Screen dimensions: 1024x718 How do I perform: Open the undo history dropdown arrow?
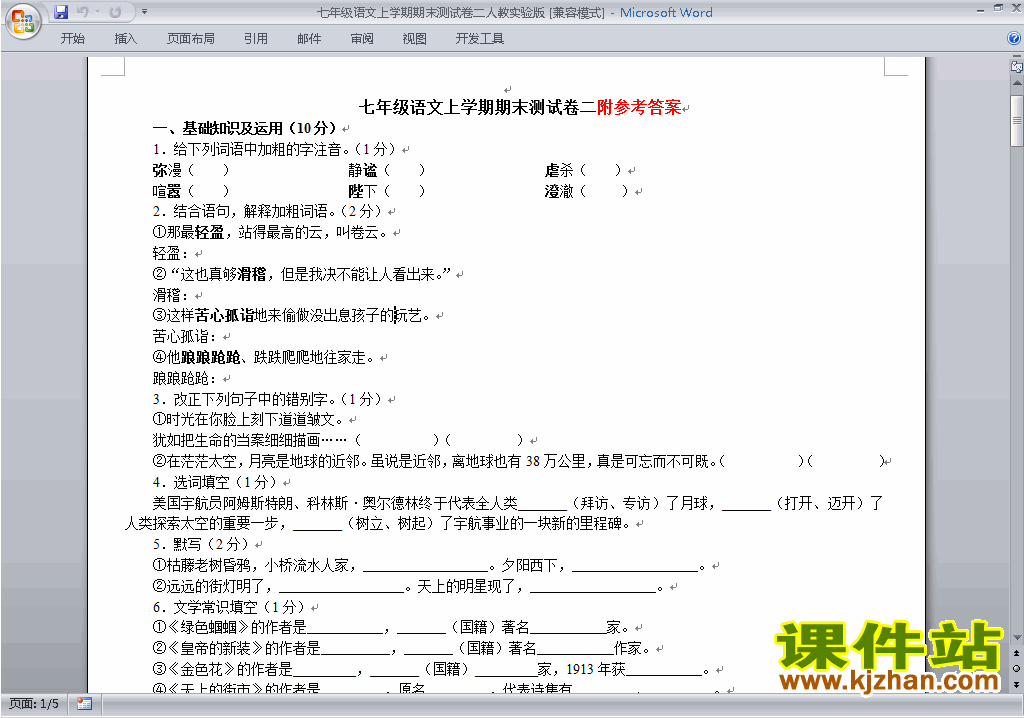(x=97, y=12)
